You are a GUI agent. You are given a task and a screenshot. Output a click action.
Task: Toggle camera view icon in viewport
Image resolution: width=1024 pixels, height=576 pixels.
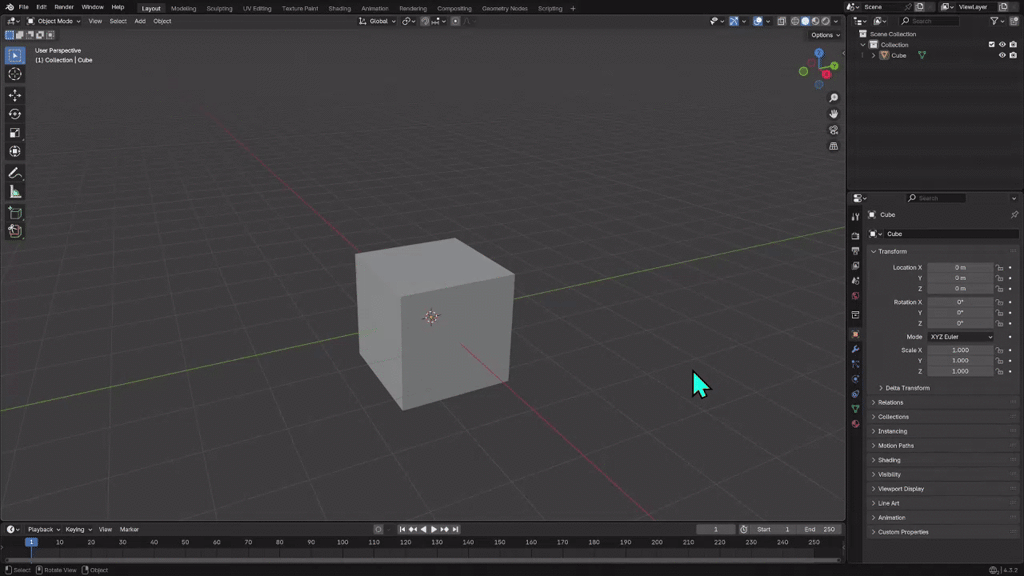[x=833, y=130]
